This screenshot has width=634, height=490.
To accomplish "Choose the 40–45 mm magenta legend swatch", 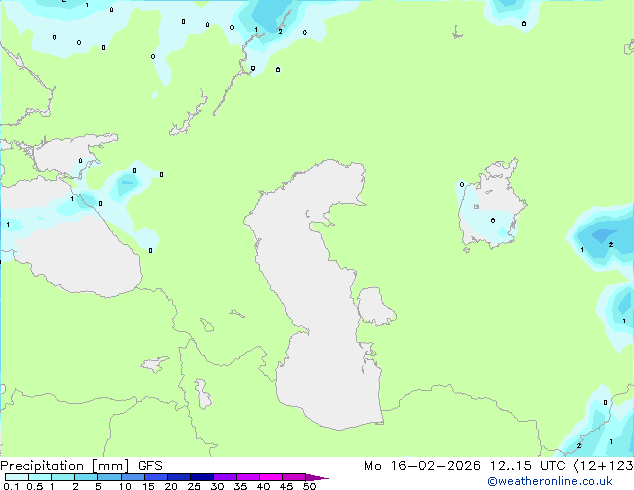I will tap(271, 477).
